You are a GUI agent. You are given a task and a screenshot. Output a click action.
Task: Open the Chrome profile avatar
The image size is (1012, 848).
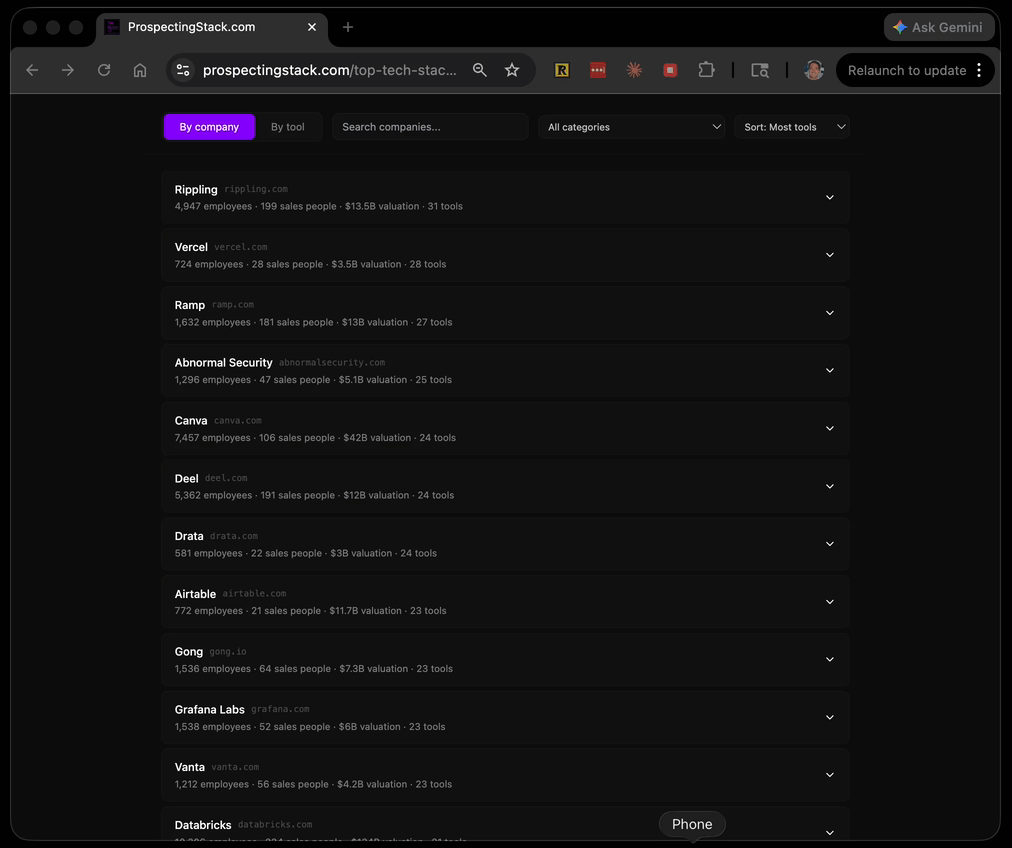(814, 70)
